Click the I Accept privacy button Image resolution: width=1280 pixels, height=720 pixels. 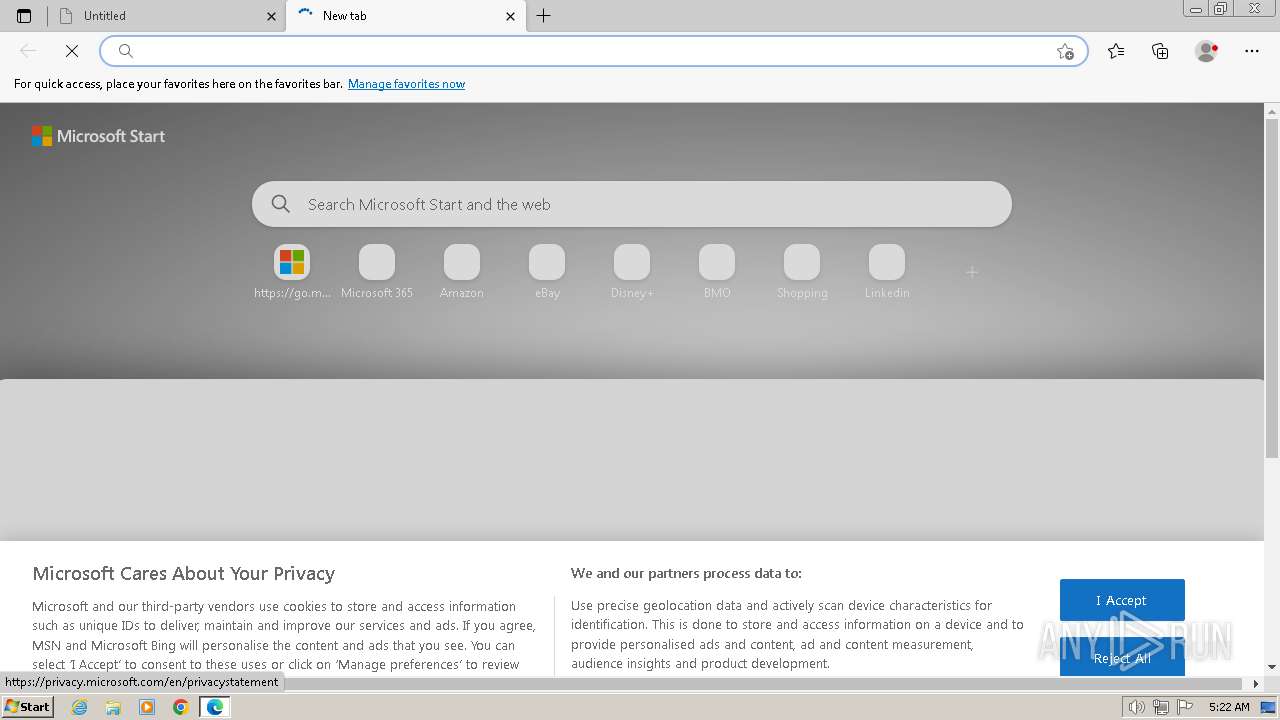point(1122,600)
